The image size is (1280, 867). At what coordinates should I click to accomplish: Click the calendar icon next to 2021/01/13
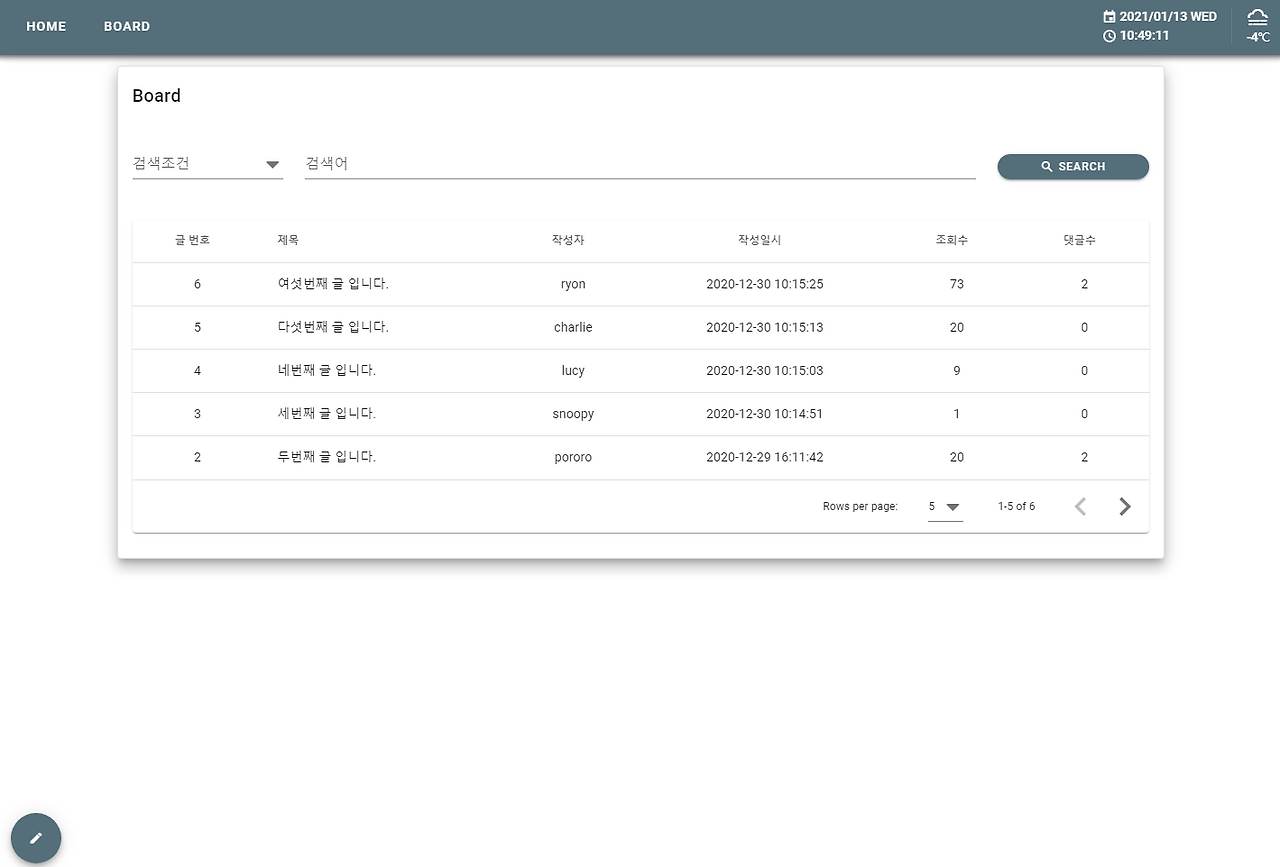point(1109,16)
